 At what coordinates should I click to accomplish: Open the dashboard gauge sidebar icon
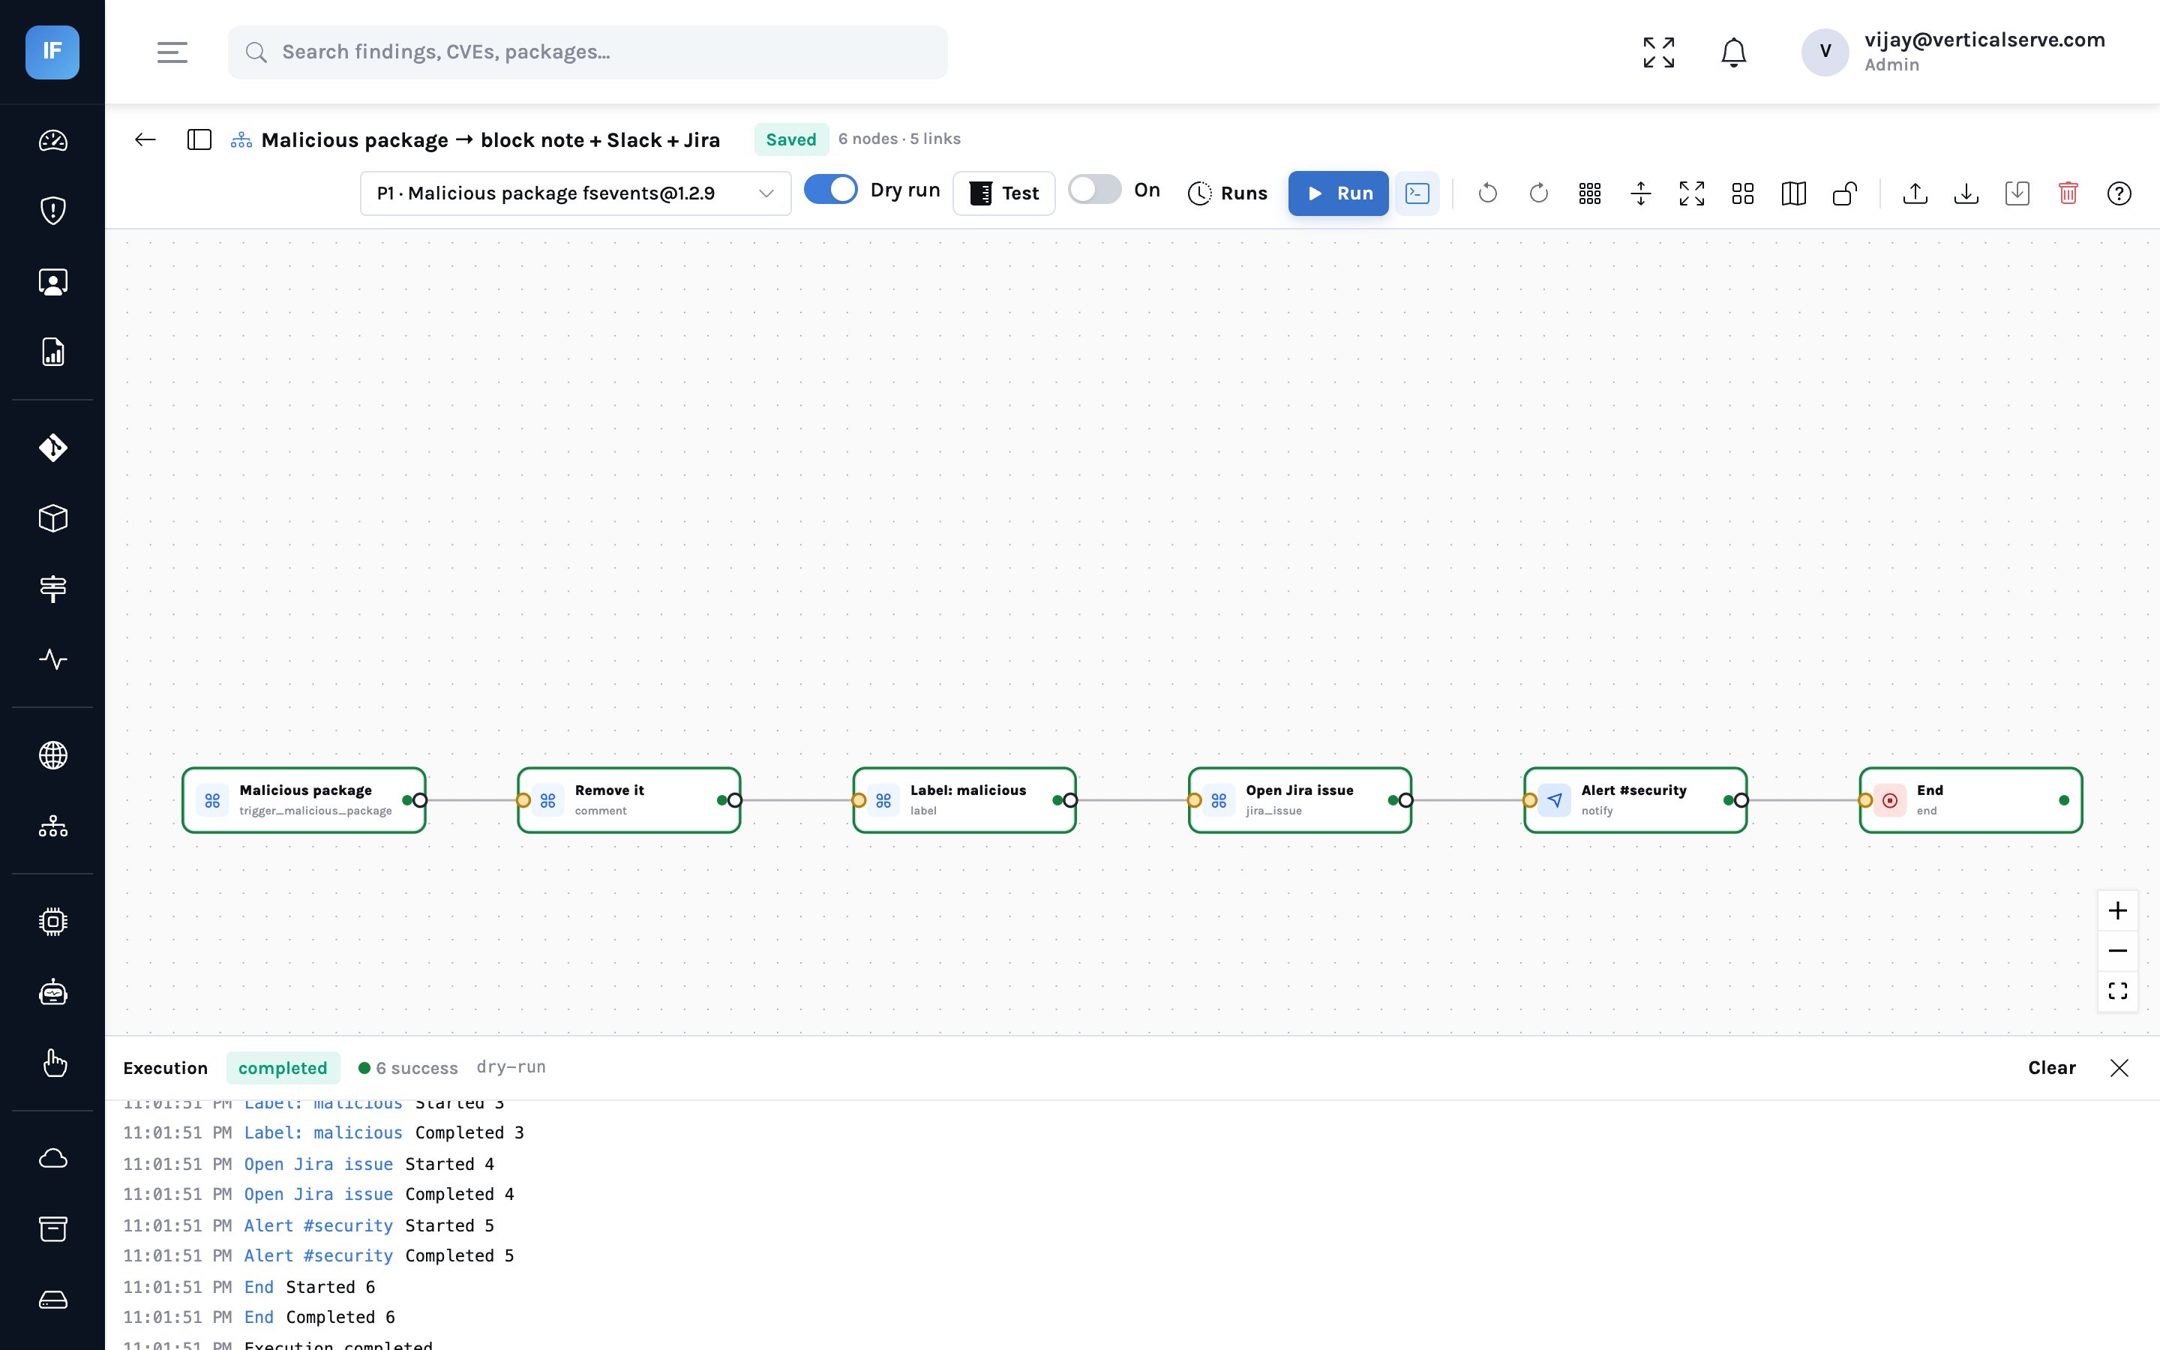point(53,141)
